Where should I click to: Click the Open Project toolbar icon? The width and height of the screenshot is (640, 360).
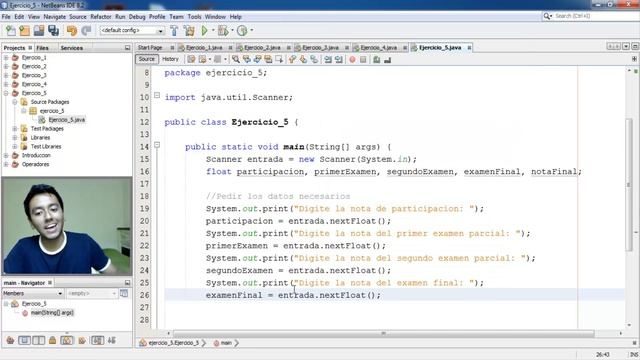point(39,31)
